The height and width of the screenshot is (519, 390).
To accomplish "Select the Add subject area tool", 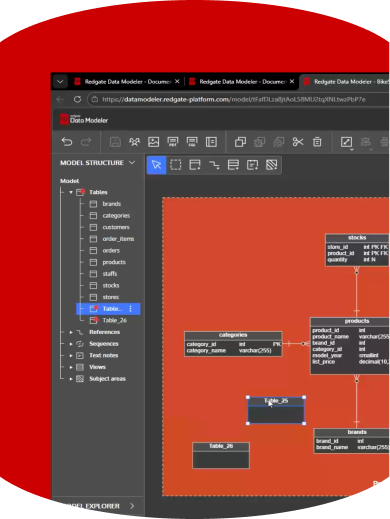I will click(272, 165).
